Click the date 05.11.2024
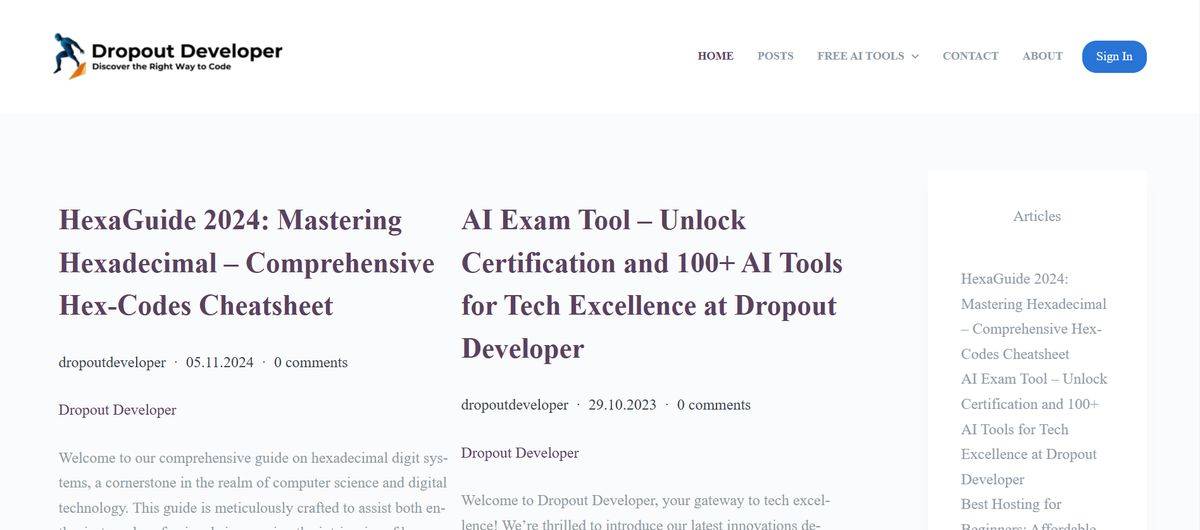This screenshot has width=1200, height=530. 220,362
